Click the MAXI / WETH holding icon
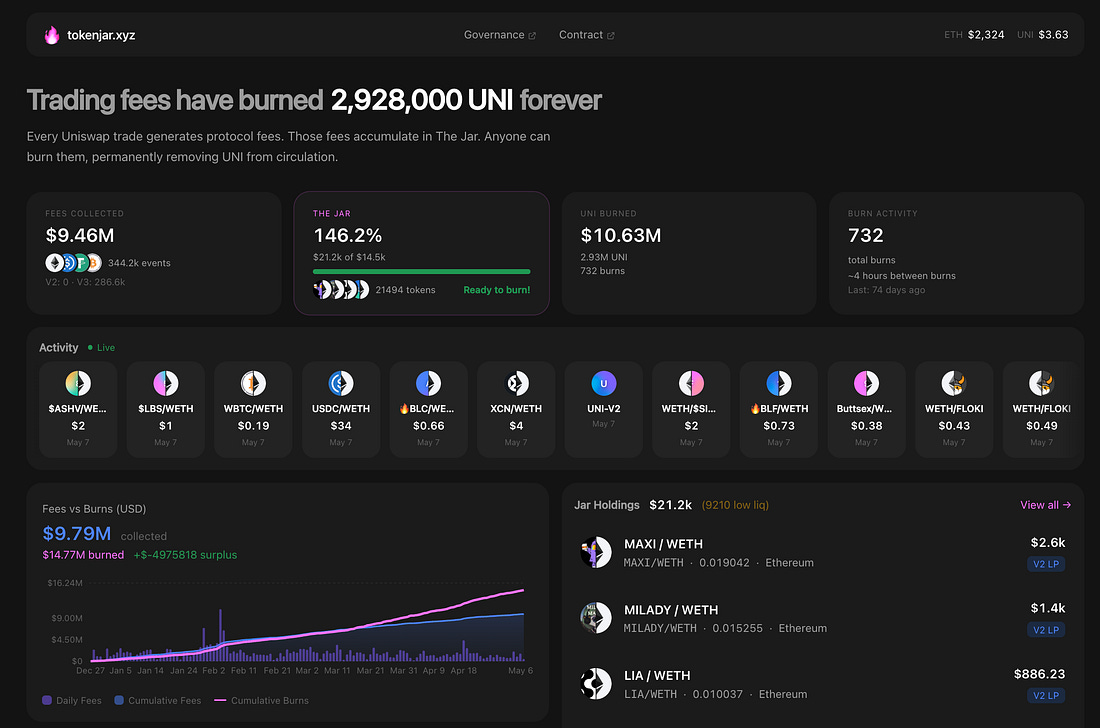The height and width of the screenshot is (728, 1100). click(596, 552)
